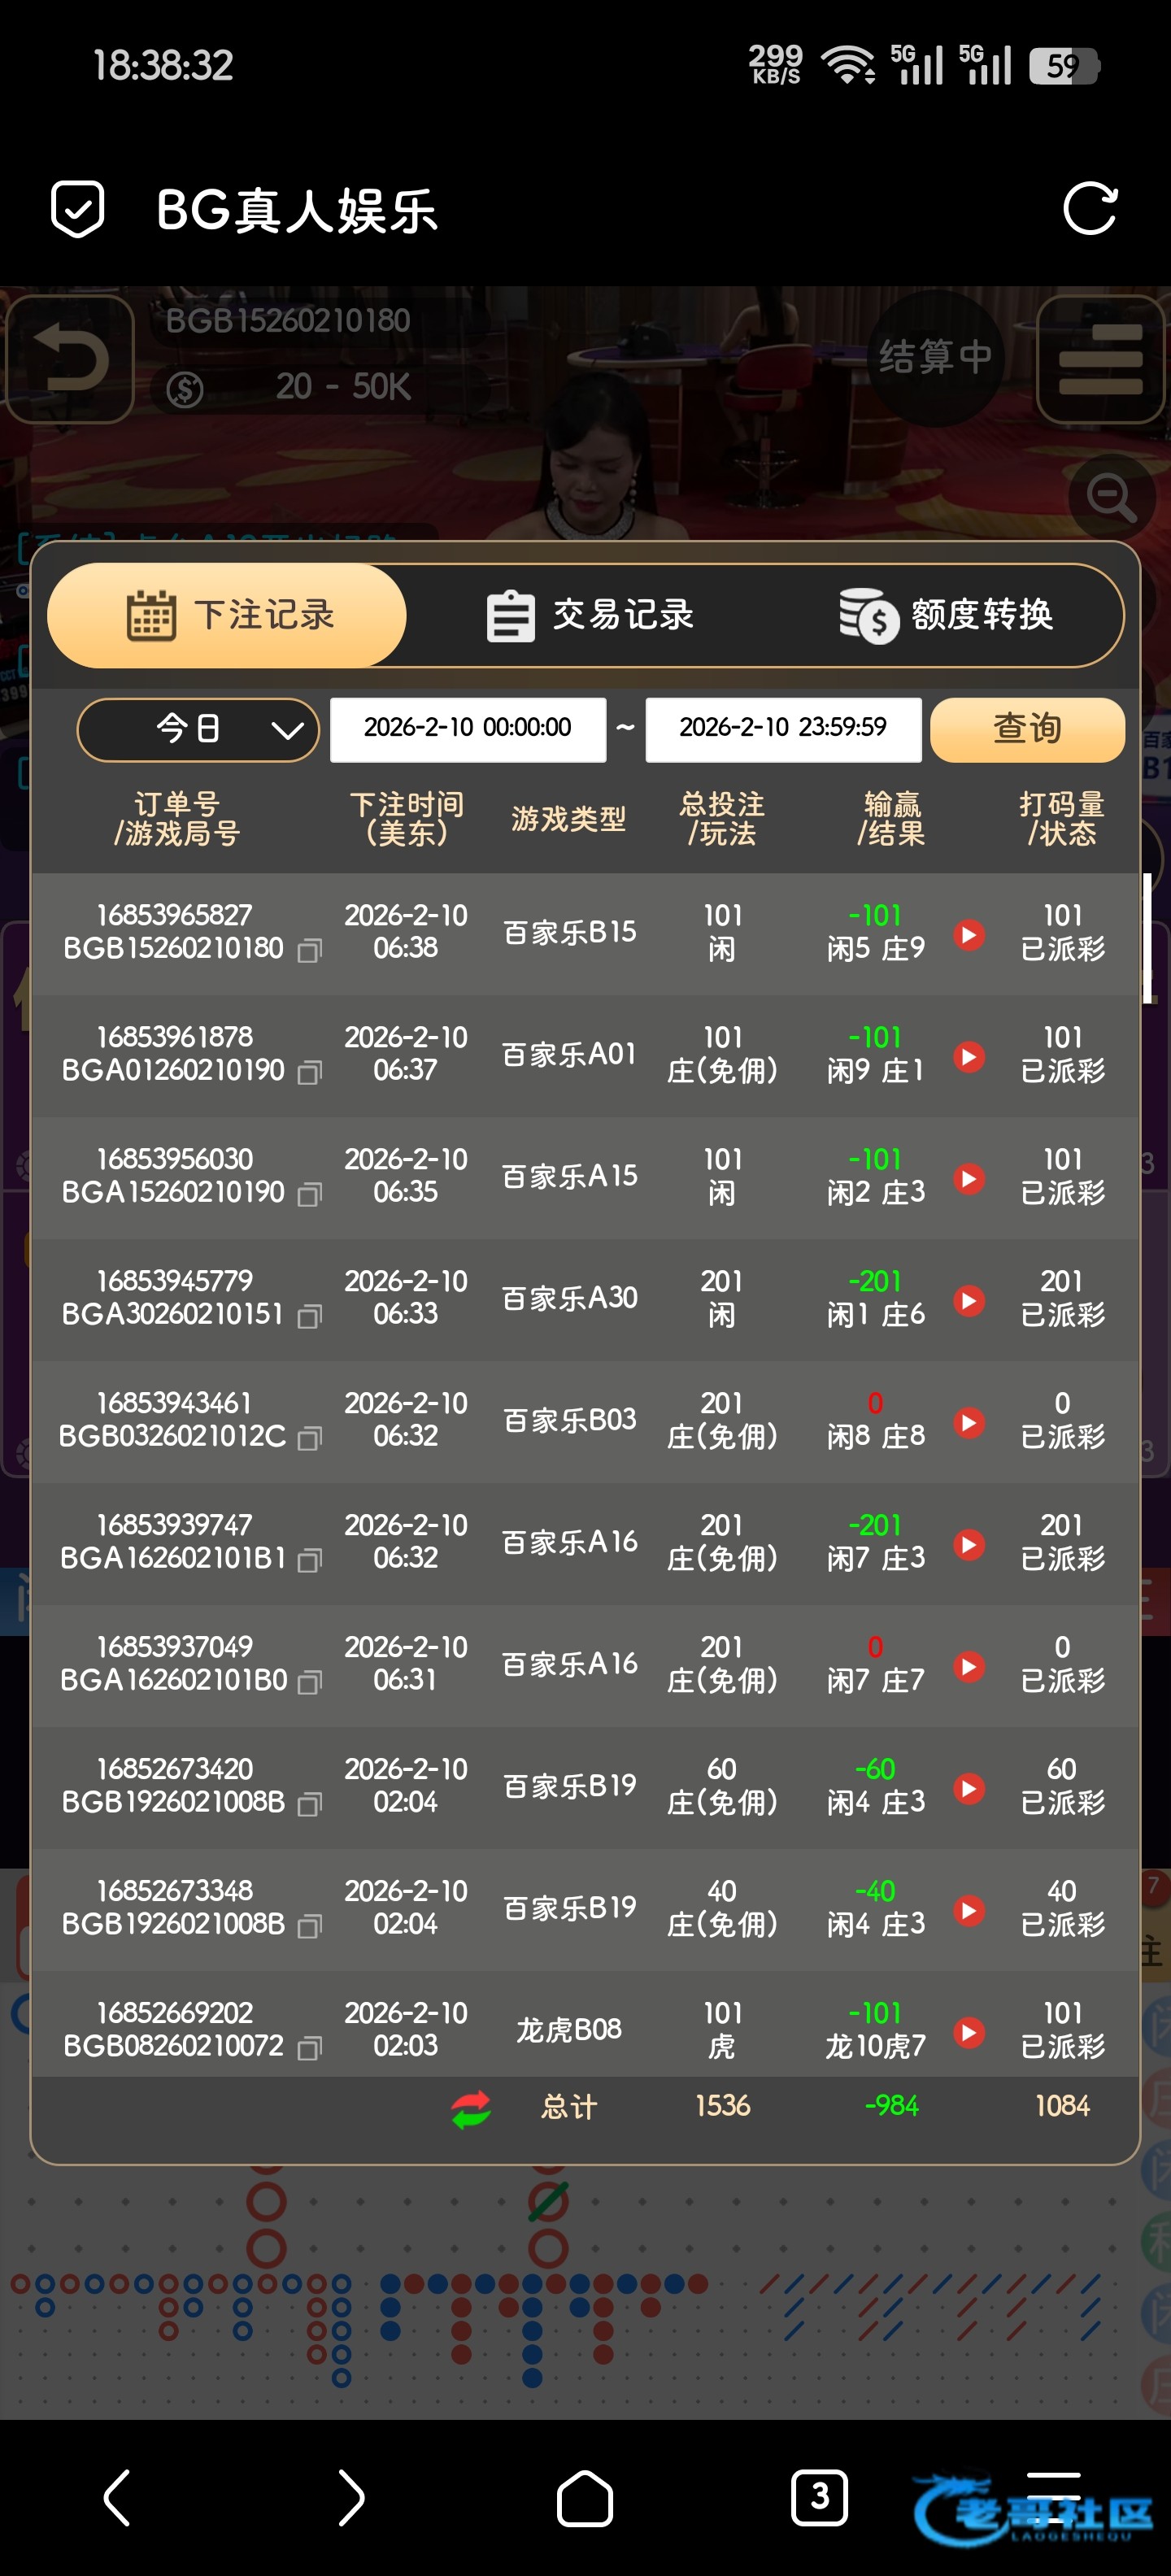Switch to the 交易记录 tab
Image resolution: width=1171 pixels, height=2576 pixels.
pos(590,615)
